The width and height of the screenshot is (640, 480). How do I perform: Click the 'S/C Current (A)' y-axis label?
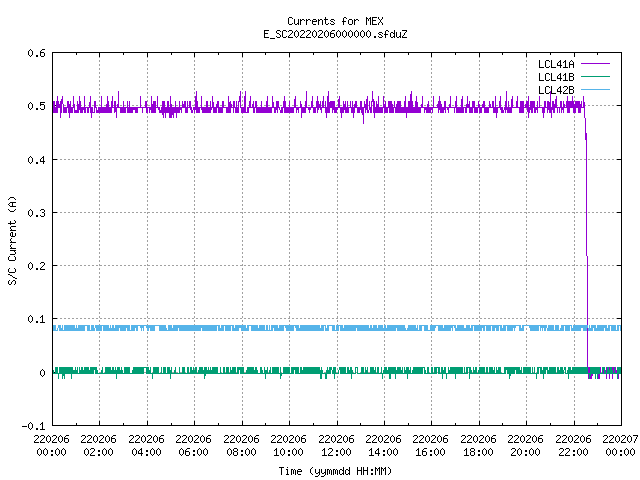pyautogui.click(x=13, y=241)
